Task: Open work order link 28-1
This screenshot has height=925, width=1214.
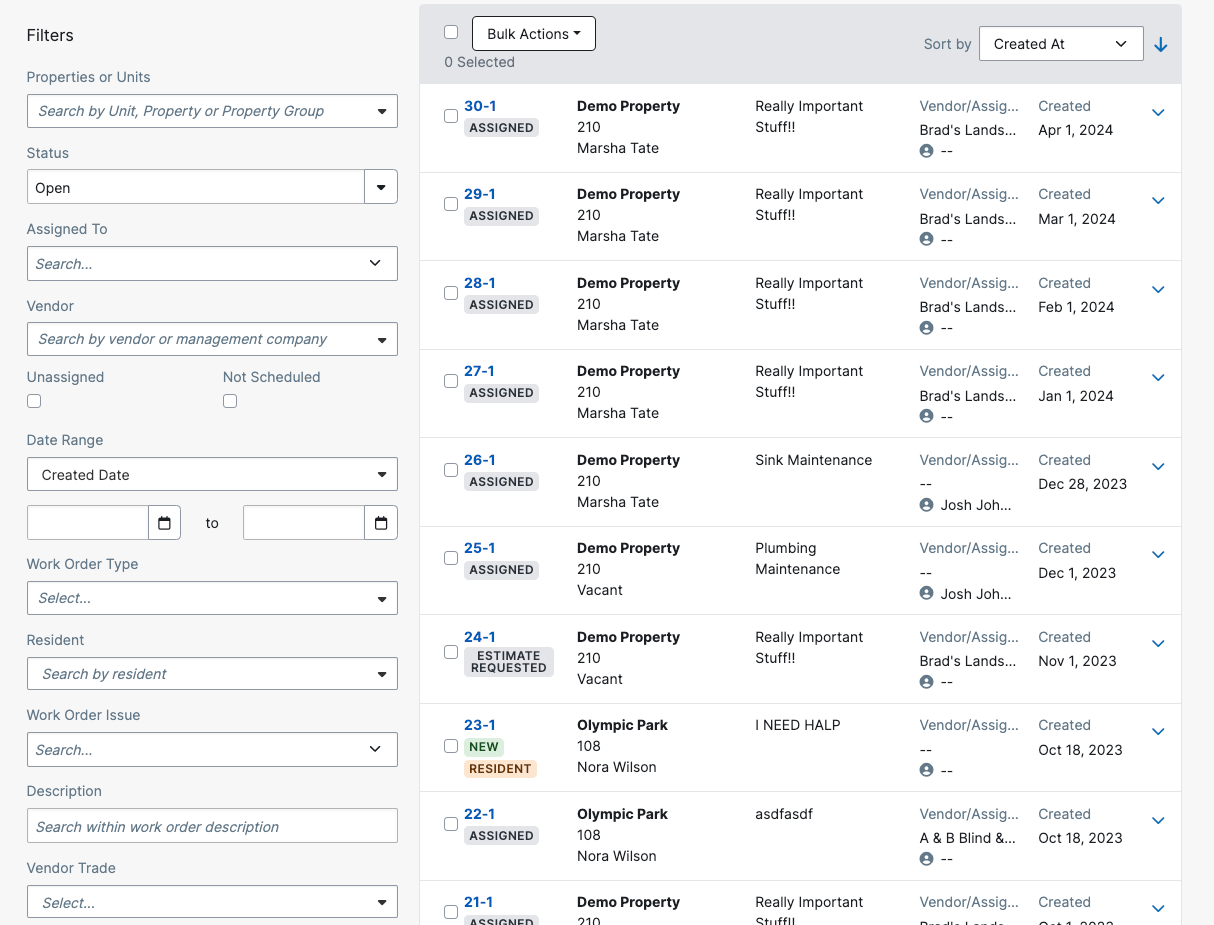Action: [480, 283]
